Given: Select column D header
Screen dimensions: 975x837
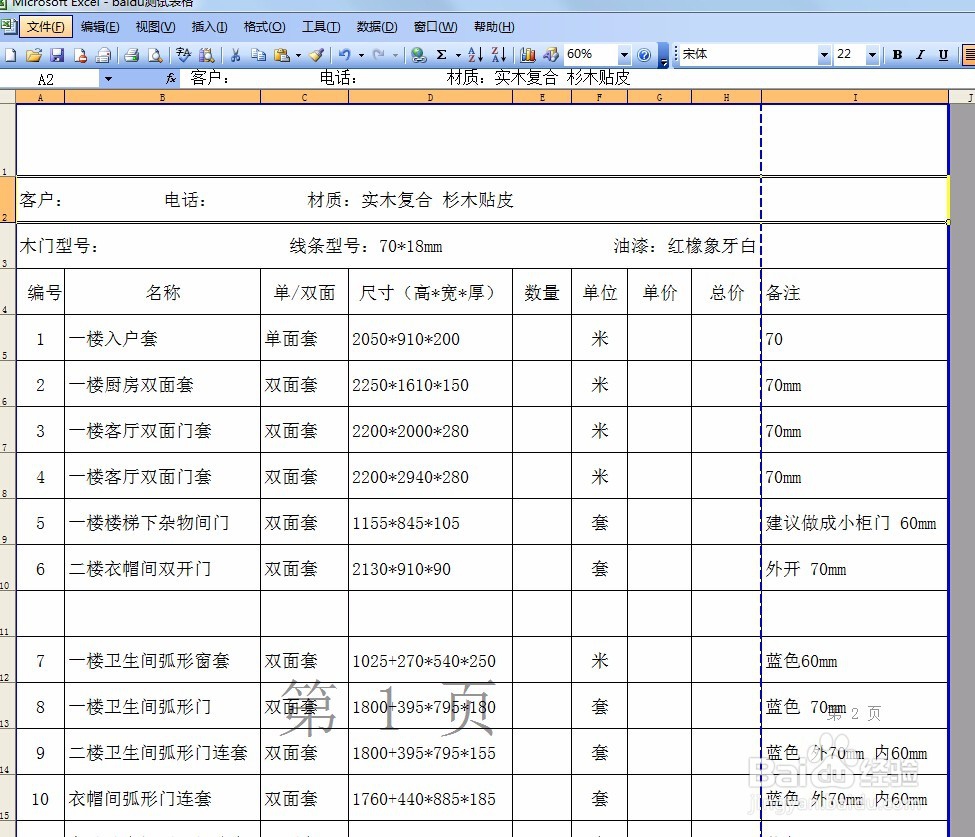Looking at the screenshot, I should click(x=430, y=97).
